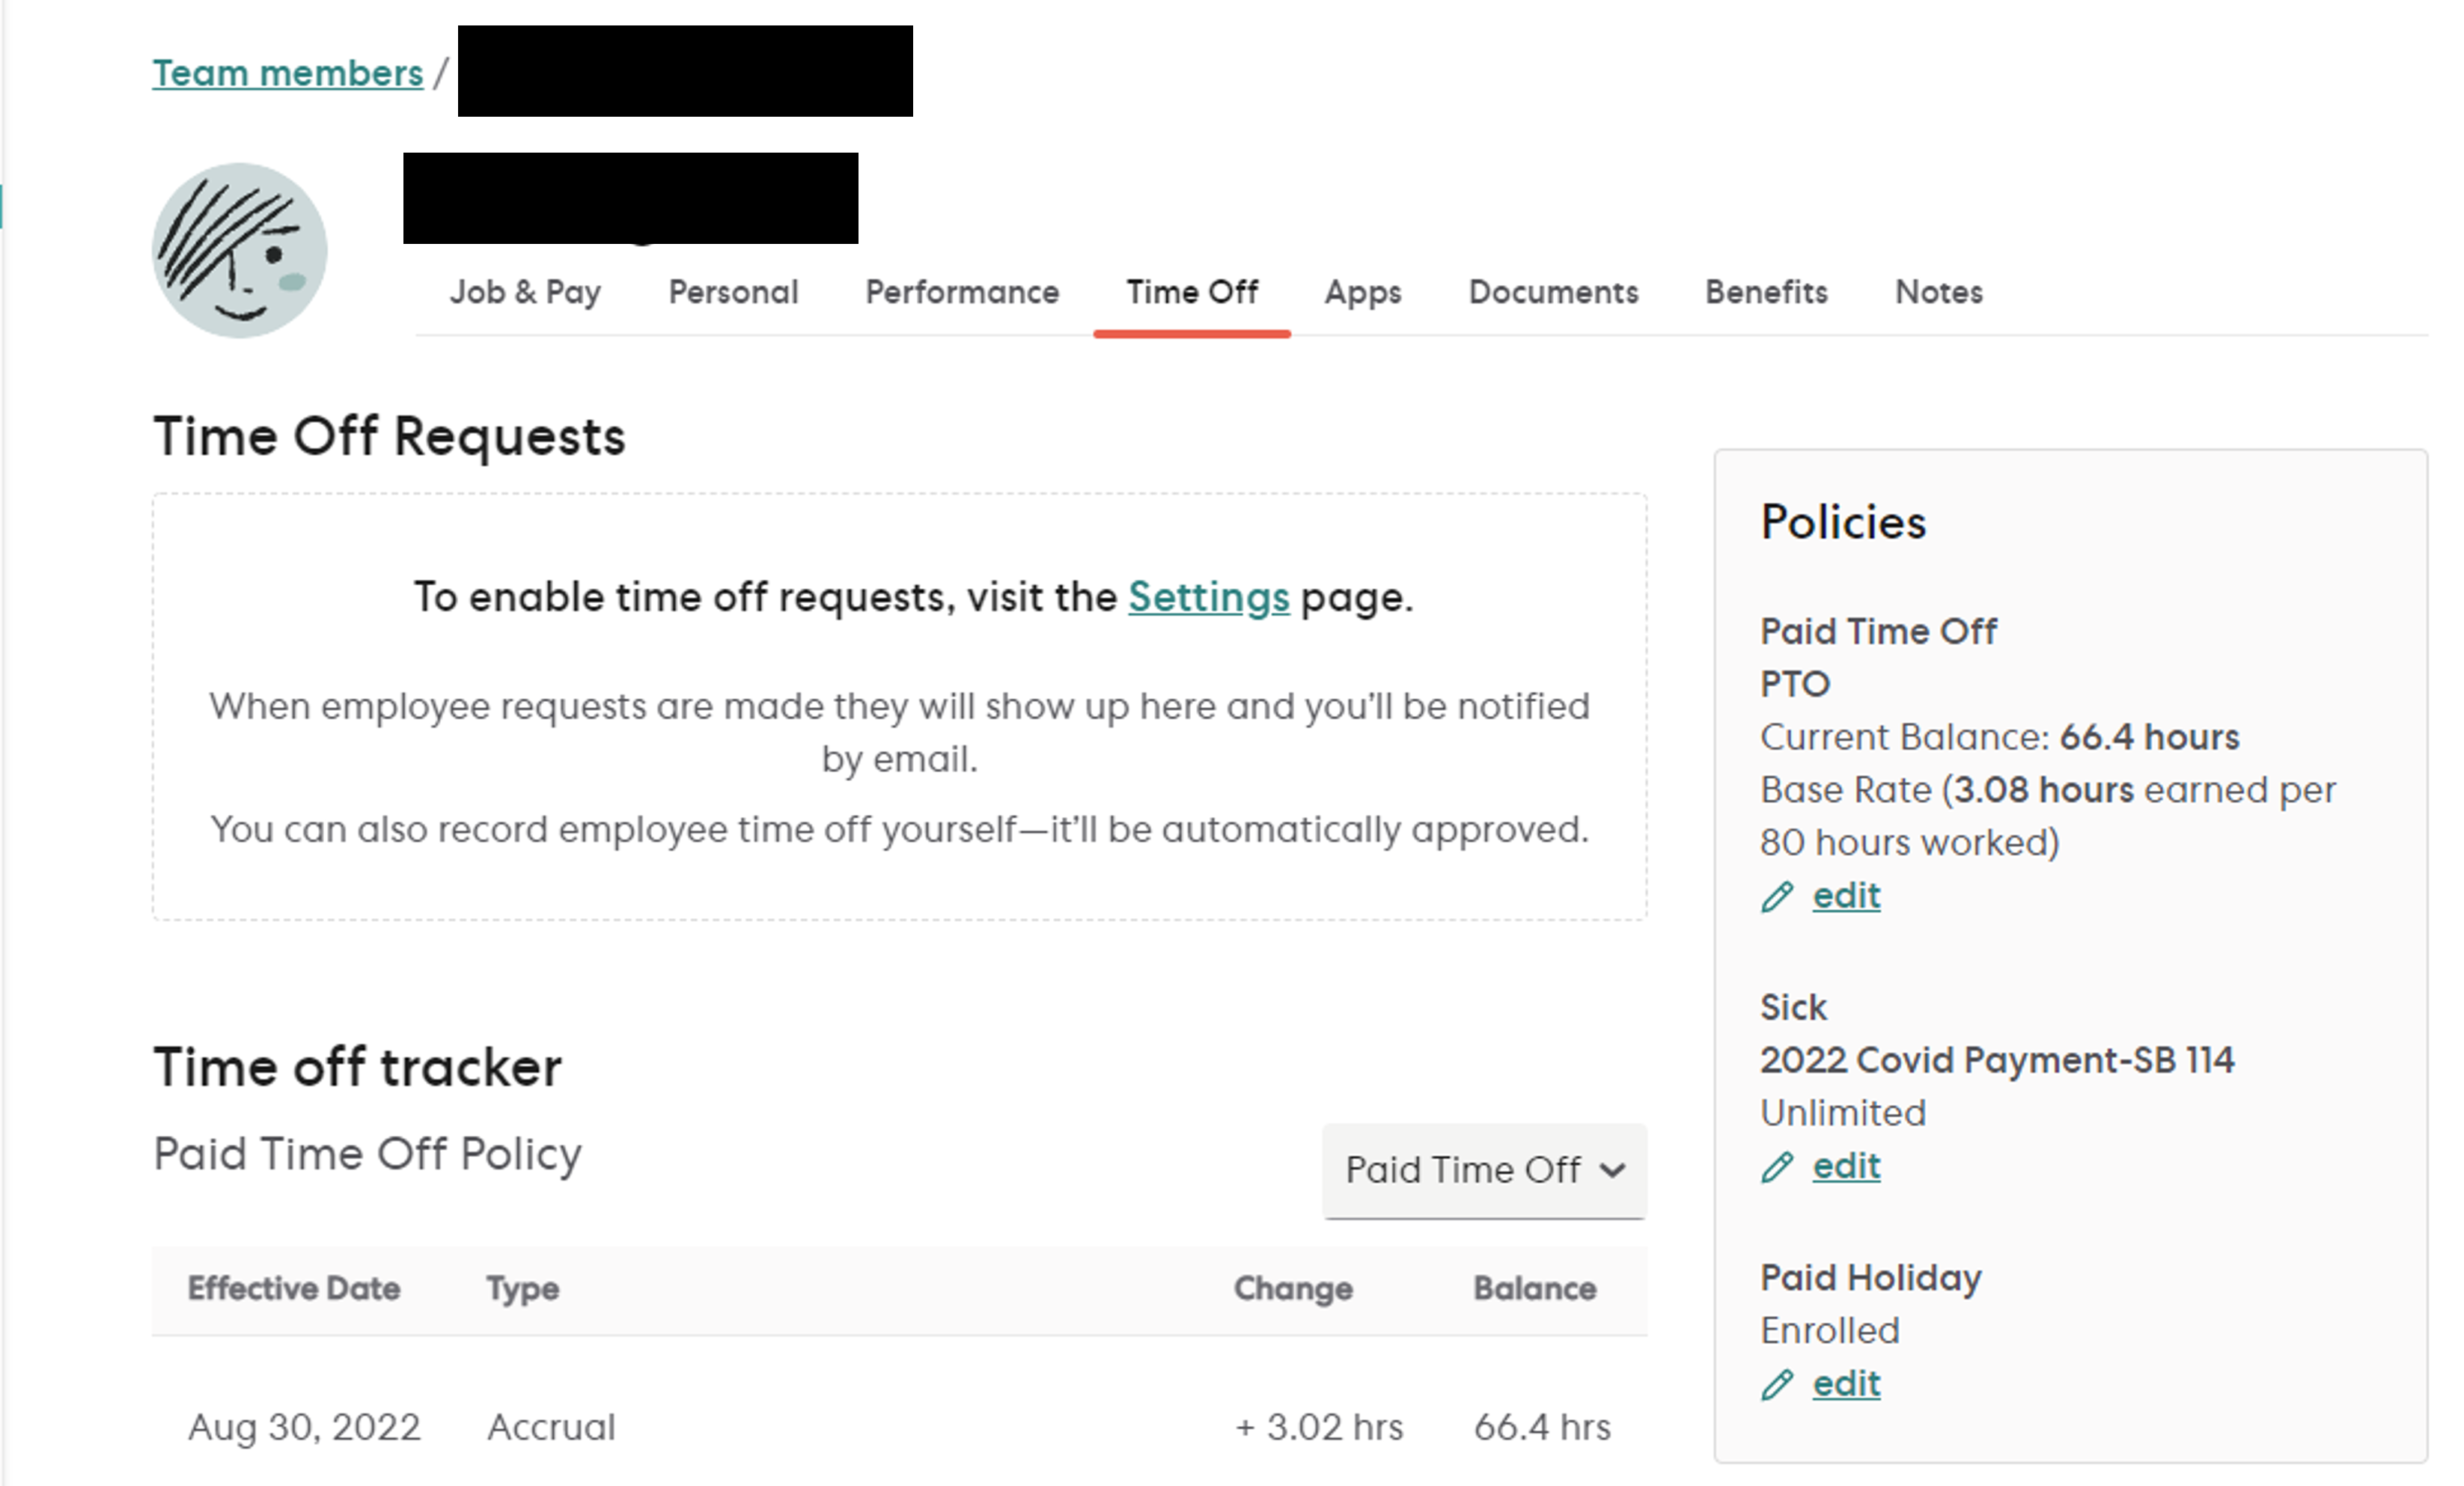Screen dimensions: 2464x1486
Task: Select the Time Off tab
Action: [1192, 292]
